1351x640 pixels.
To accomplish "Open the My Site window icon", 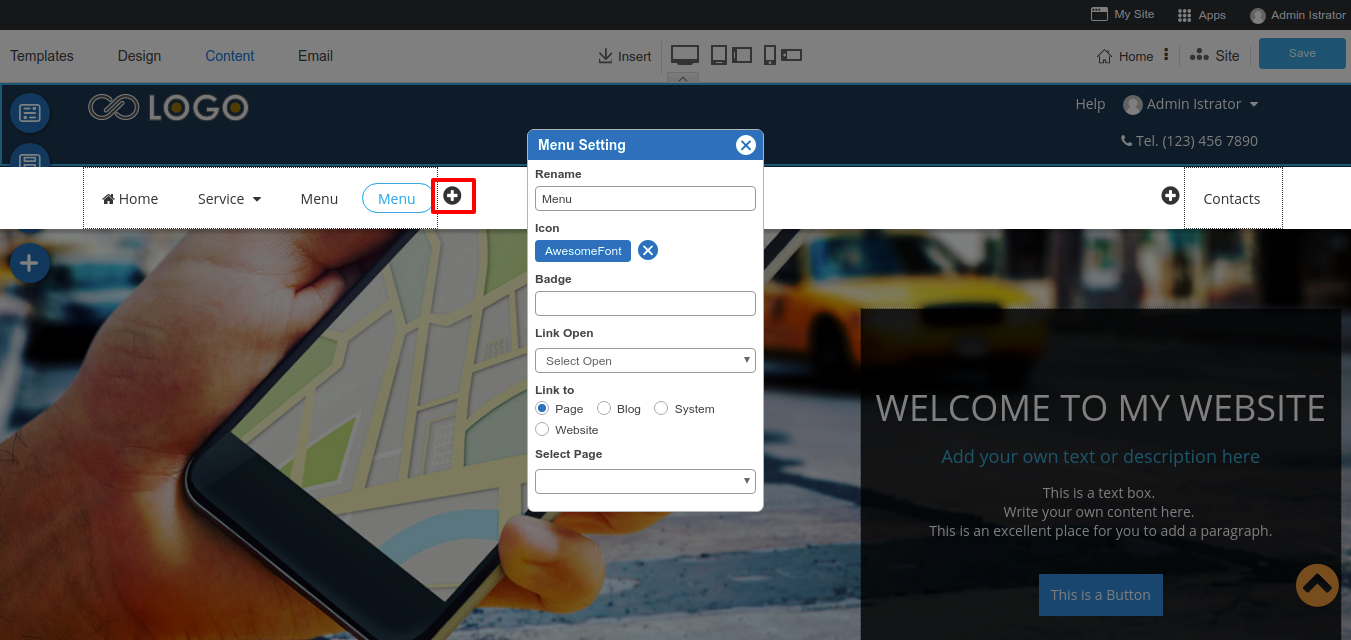I will pos(1099,14).
